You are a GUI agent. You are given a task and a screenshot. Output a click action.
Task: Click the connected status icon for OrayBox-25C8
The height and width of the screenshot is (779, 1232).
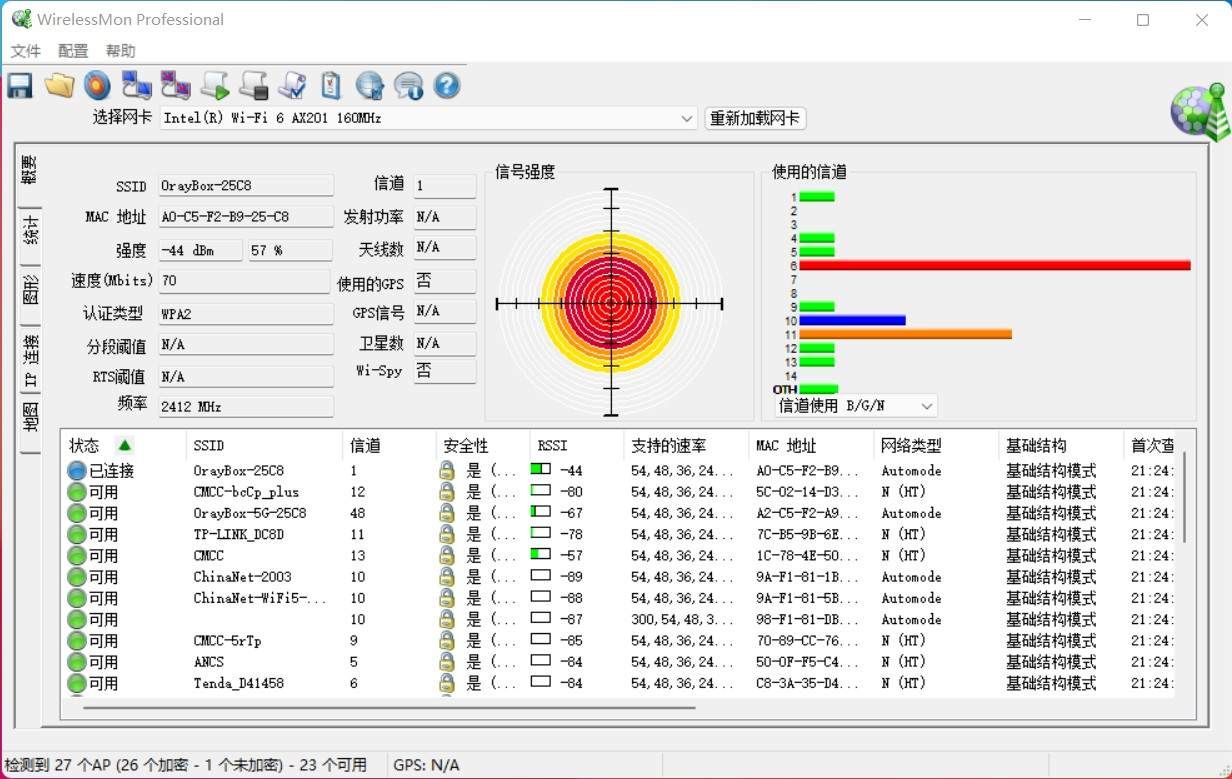pos(77,470)
